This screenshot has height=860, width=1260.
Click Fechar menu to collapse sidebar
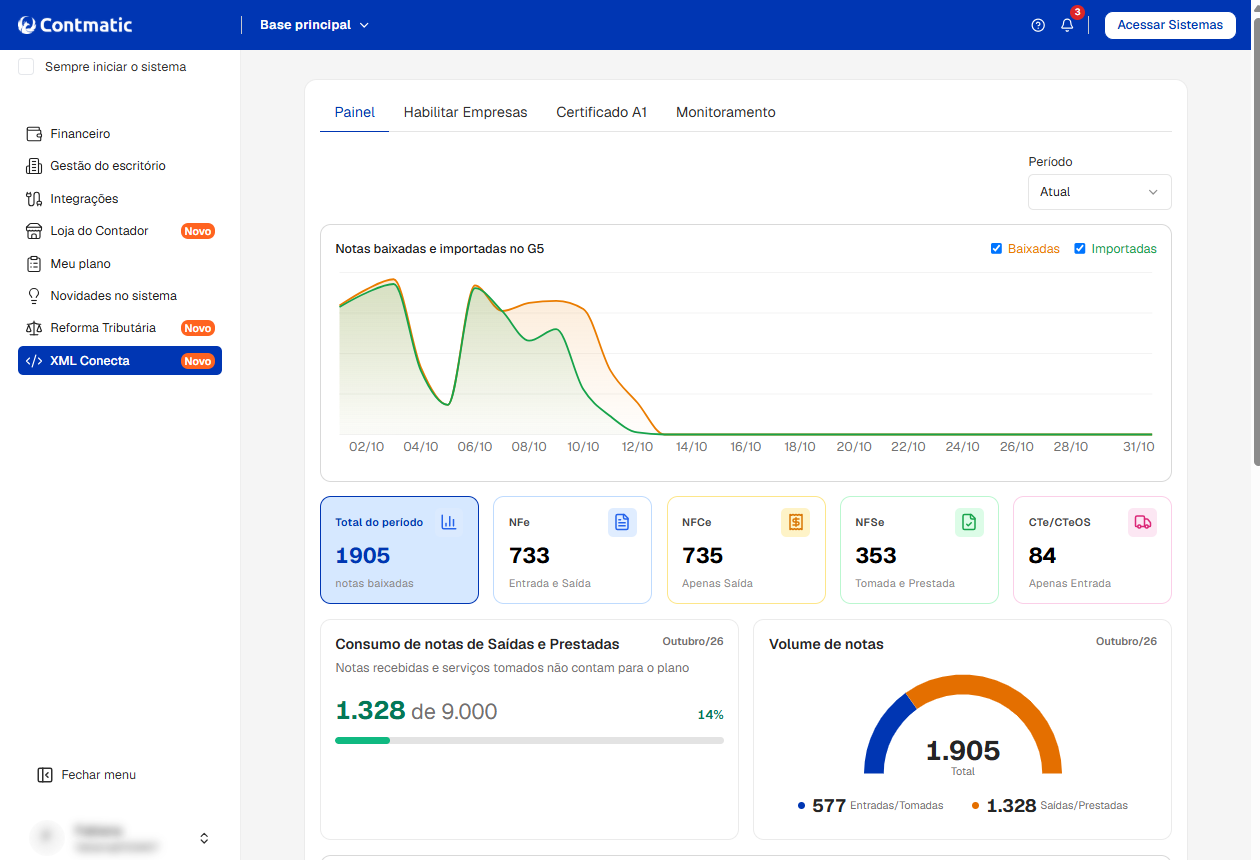click(x=86, y=775)
